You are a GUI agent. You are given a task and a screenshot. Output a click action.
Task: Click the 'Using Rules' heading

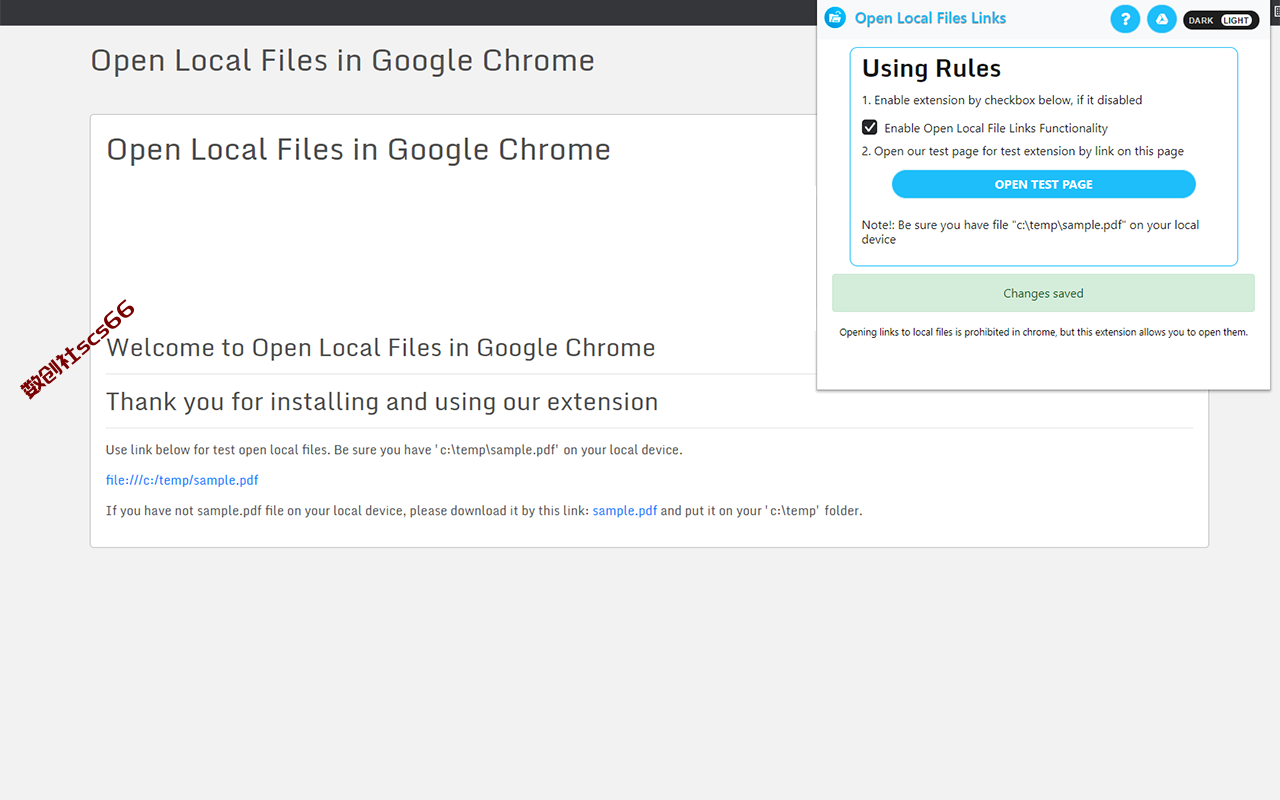(x=931, y=68)
